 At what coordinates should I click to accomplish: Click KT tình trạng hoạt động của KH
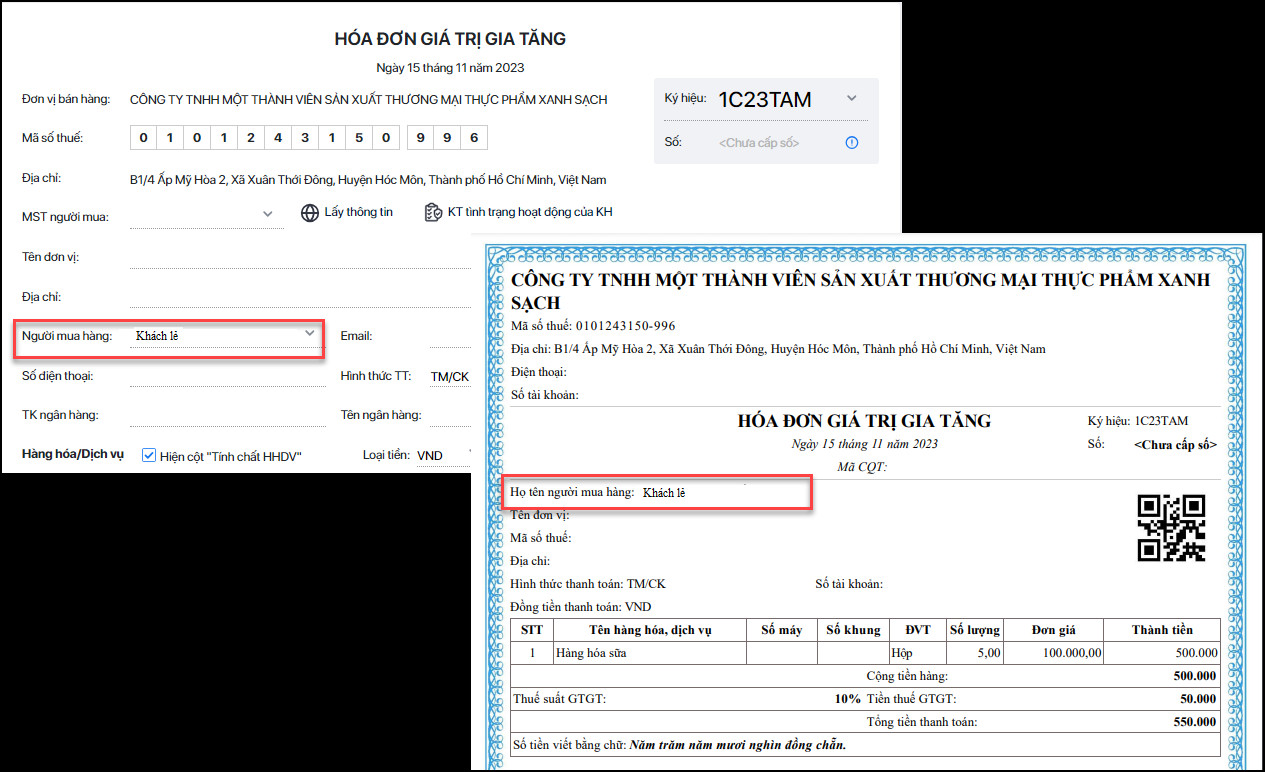click(528, 211)
